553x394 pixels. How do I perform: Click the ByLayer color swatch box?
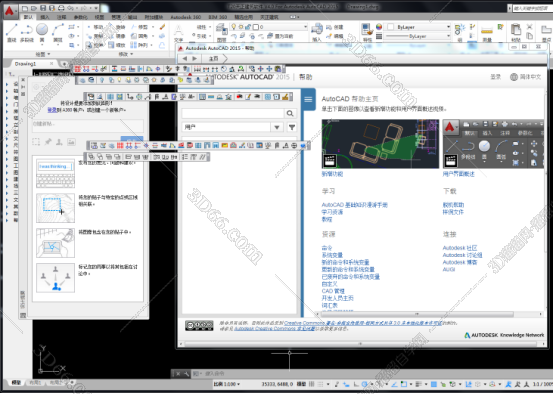(391, 27)
